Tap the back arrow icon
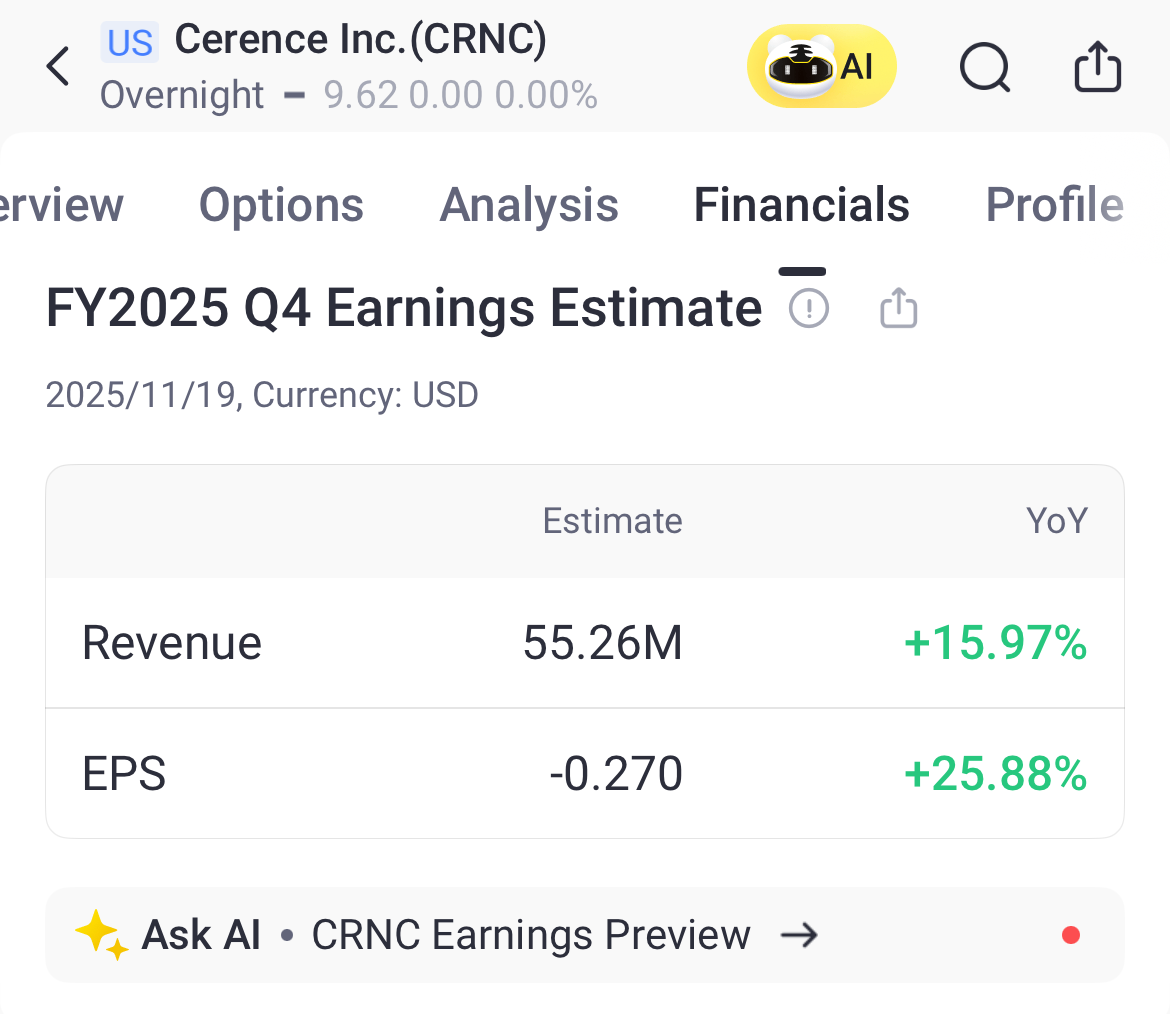 (x=58, y=67)
